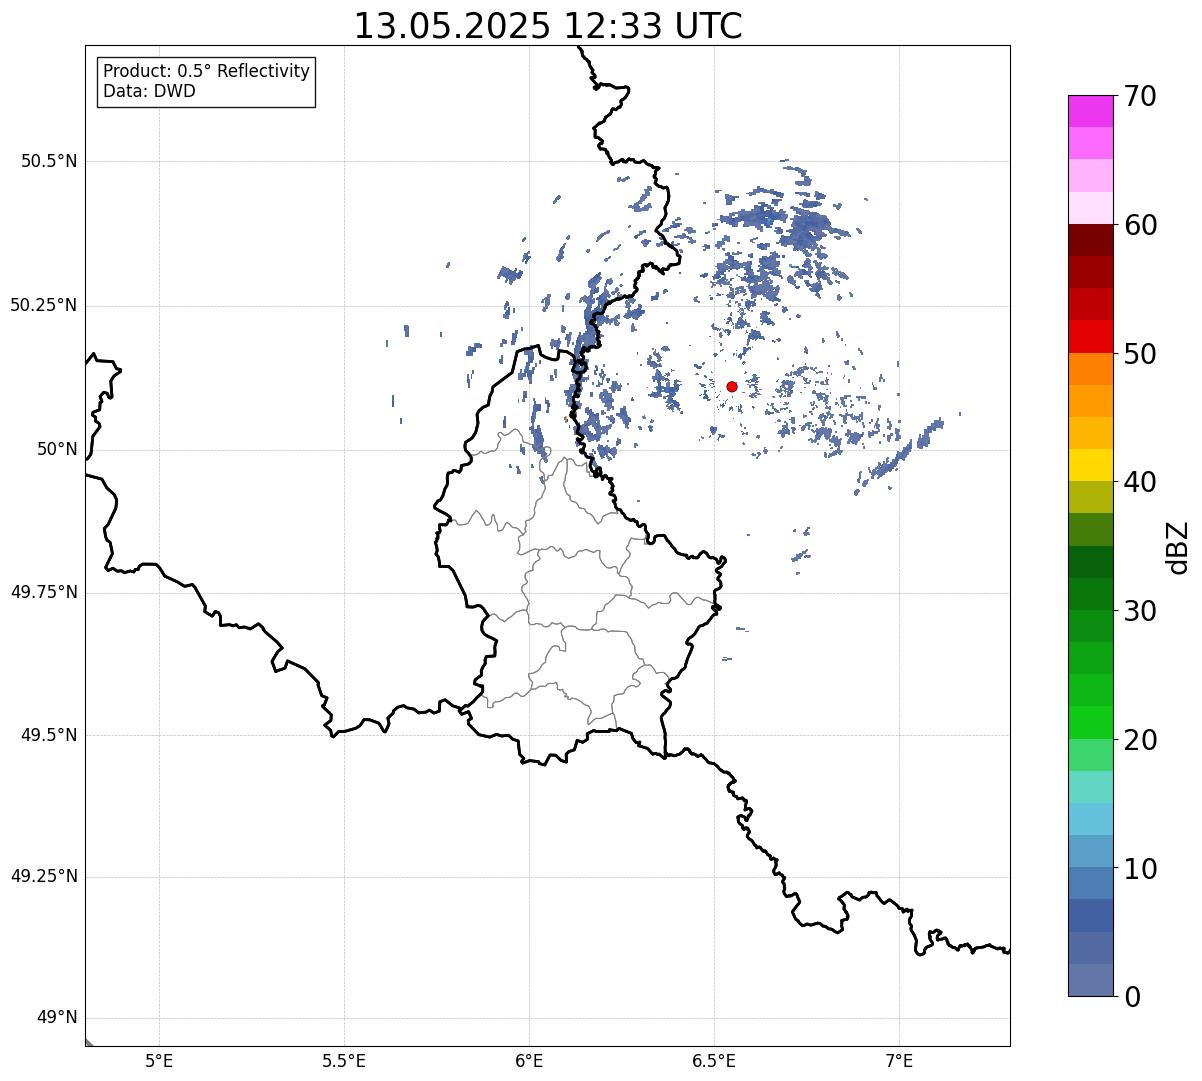Pick the olive swatch just below 40 dBZ

(1090, 497)
